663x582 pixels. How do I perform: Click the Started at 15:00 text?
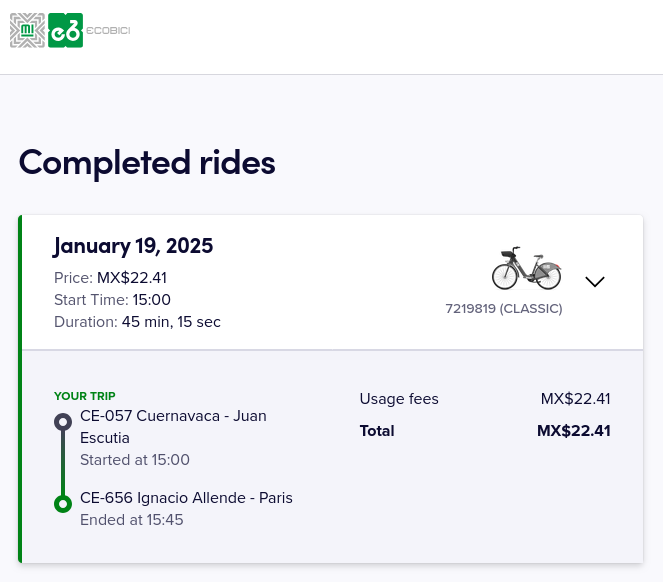tap(135, 460)
